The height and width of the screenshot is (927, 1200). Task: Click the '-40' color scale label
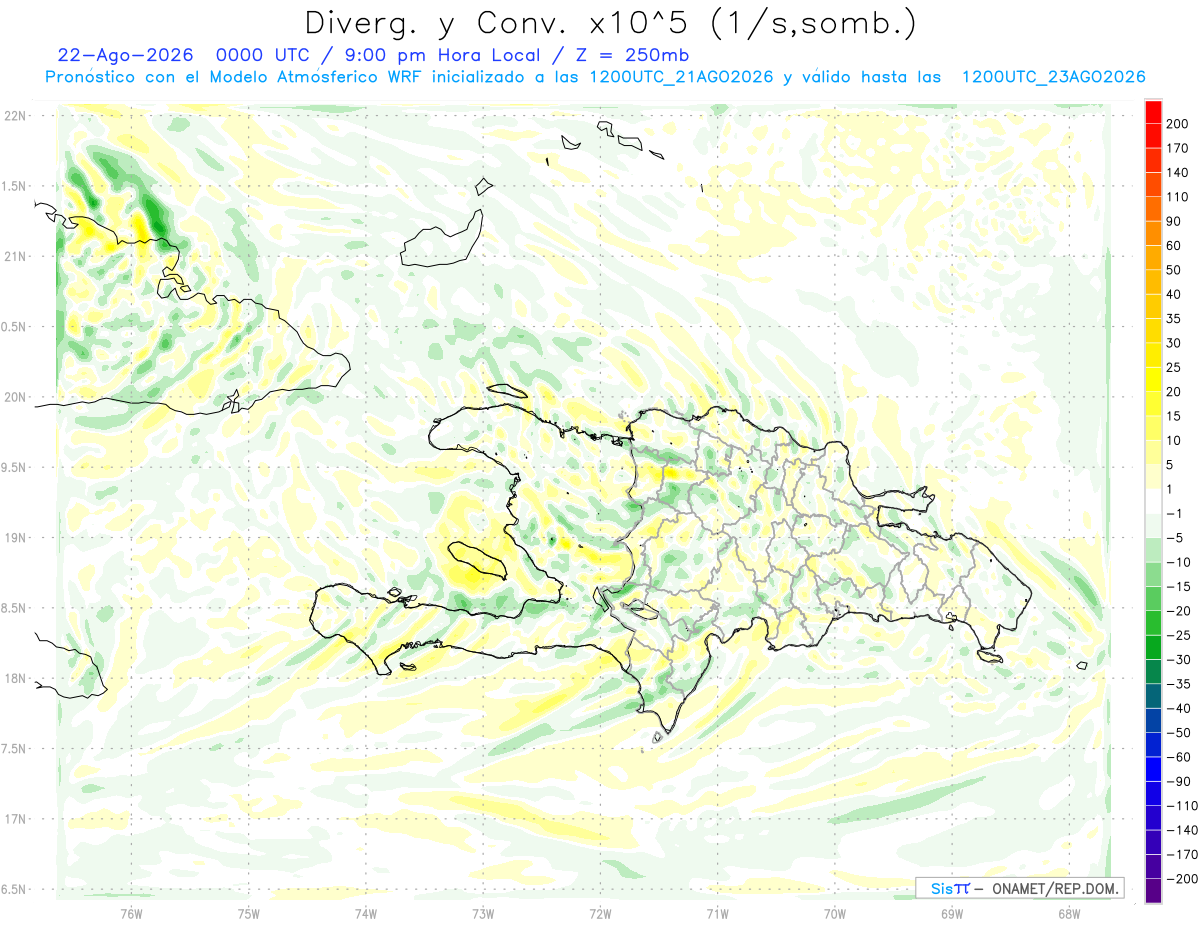point(1178,709)
